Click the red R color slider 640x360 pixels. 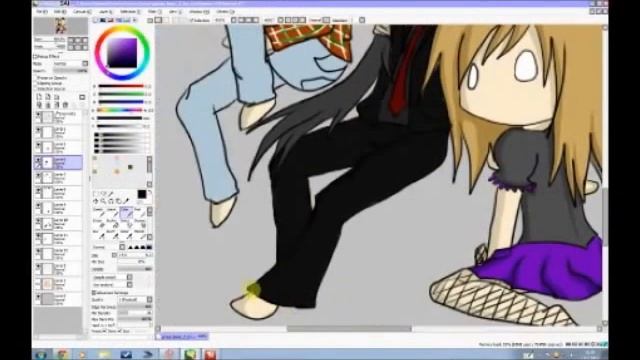pos(121,86)
